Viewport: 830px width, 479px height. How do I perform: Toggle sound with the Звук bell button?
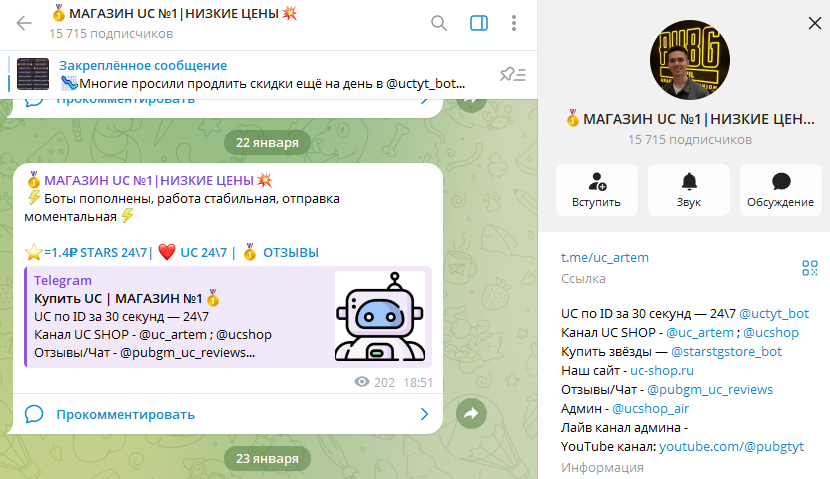688,190
